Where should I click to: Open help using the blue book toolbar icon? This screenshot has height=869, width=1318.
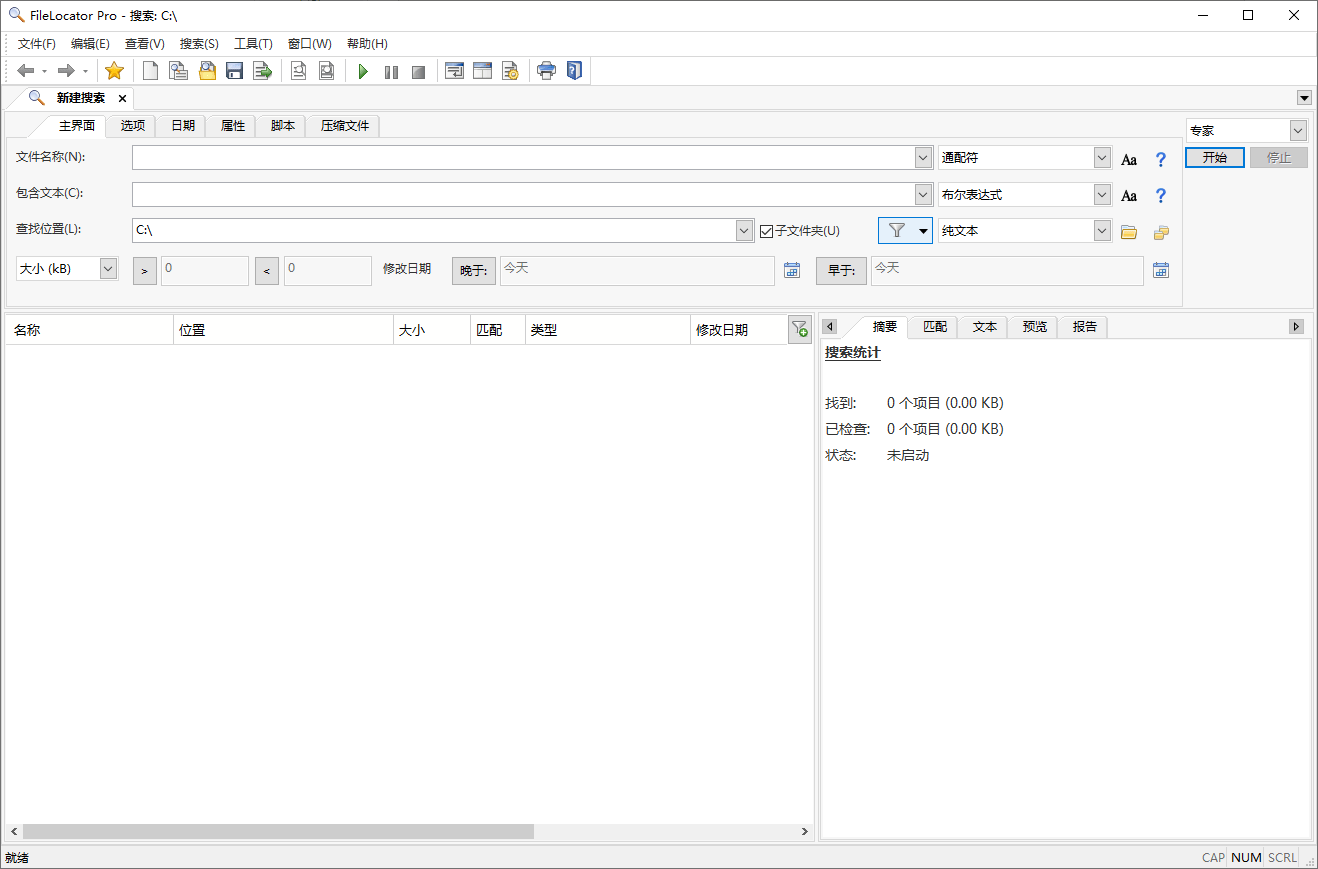574,70
